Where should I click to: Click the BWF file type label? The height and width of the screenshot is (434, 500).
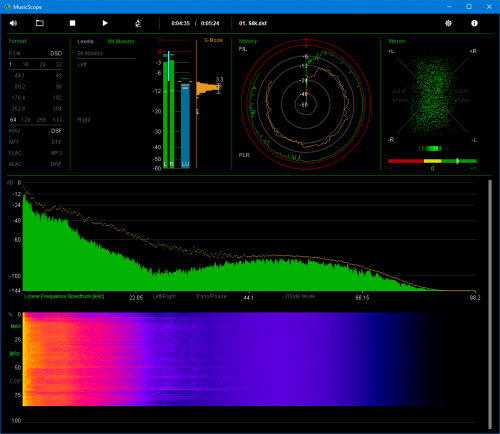[x=56, y=164]
